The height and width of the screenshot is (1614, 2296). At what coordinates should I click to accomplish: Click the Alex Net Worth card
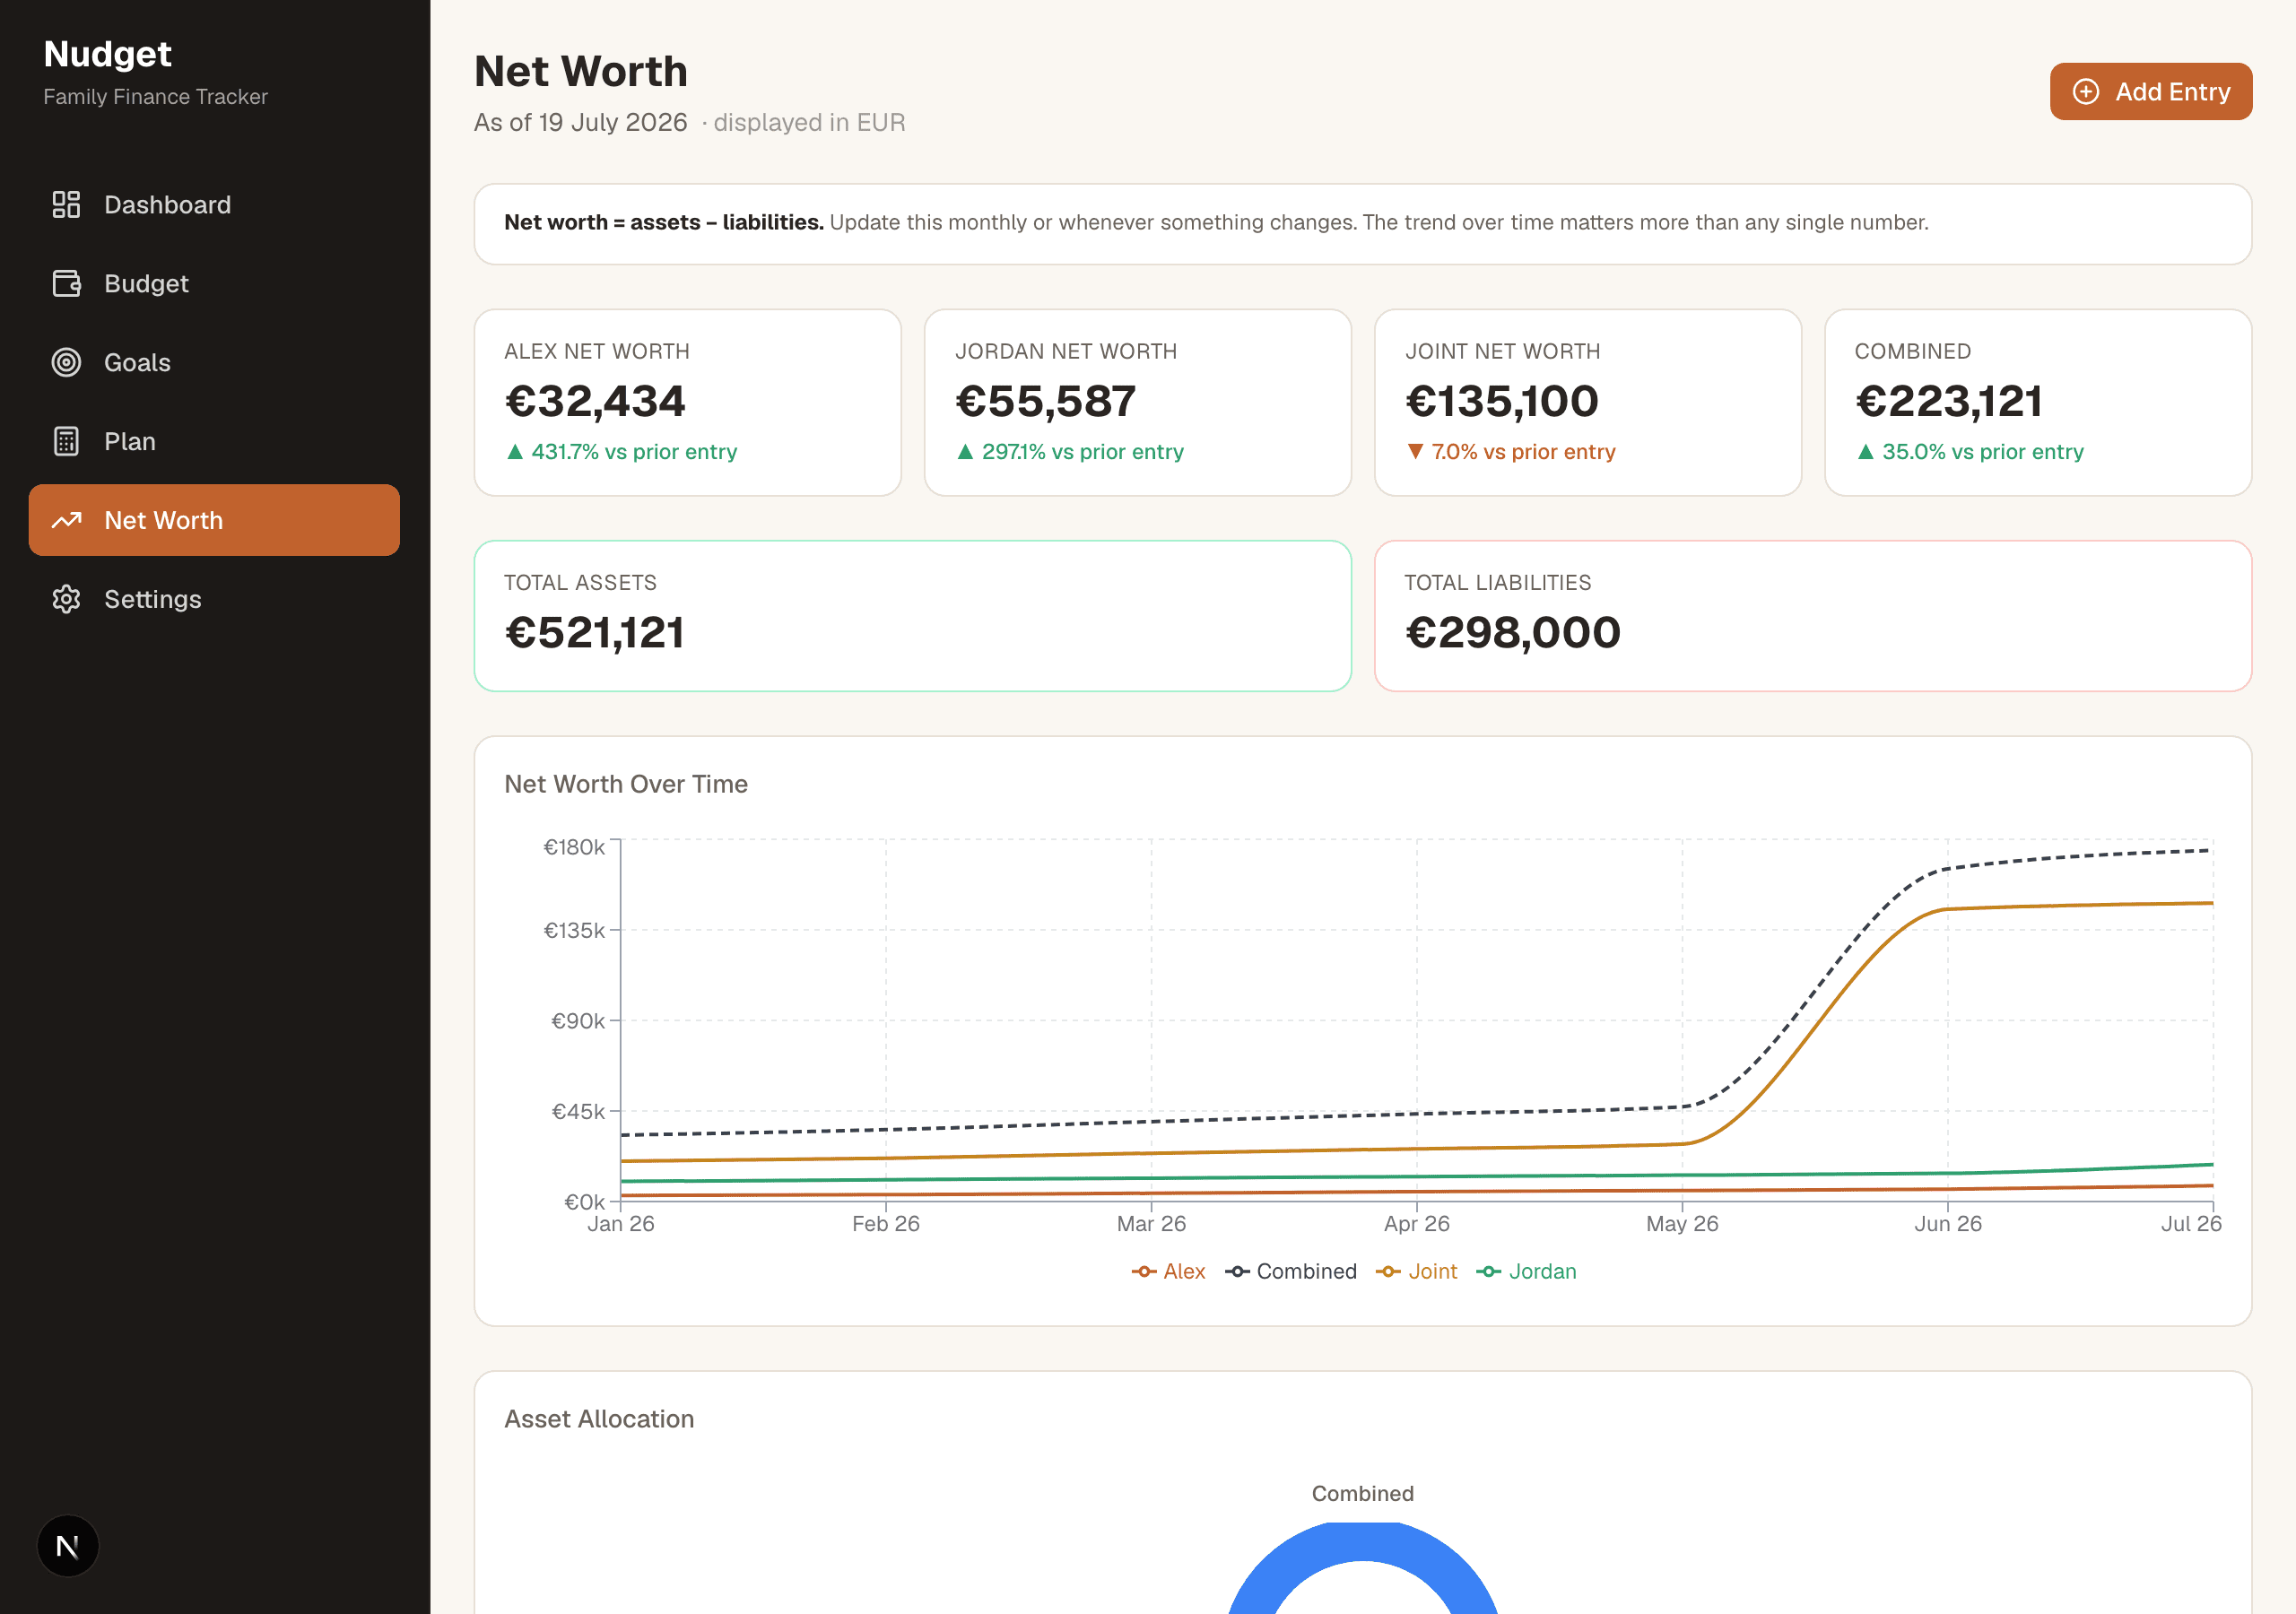[x=688, y=403]
